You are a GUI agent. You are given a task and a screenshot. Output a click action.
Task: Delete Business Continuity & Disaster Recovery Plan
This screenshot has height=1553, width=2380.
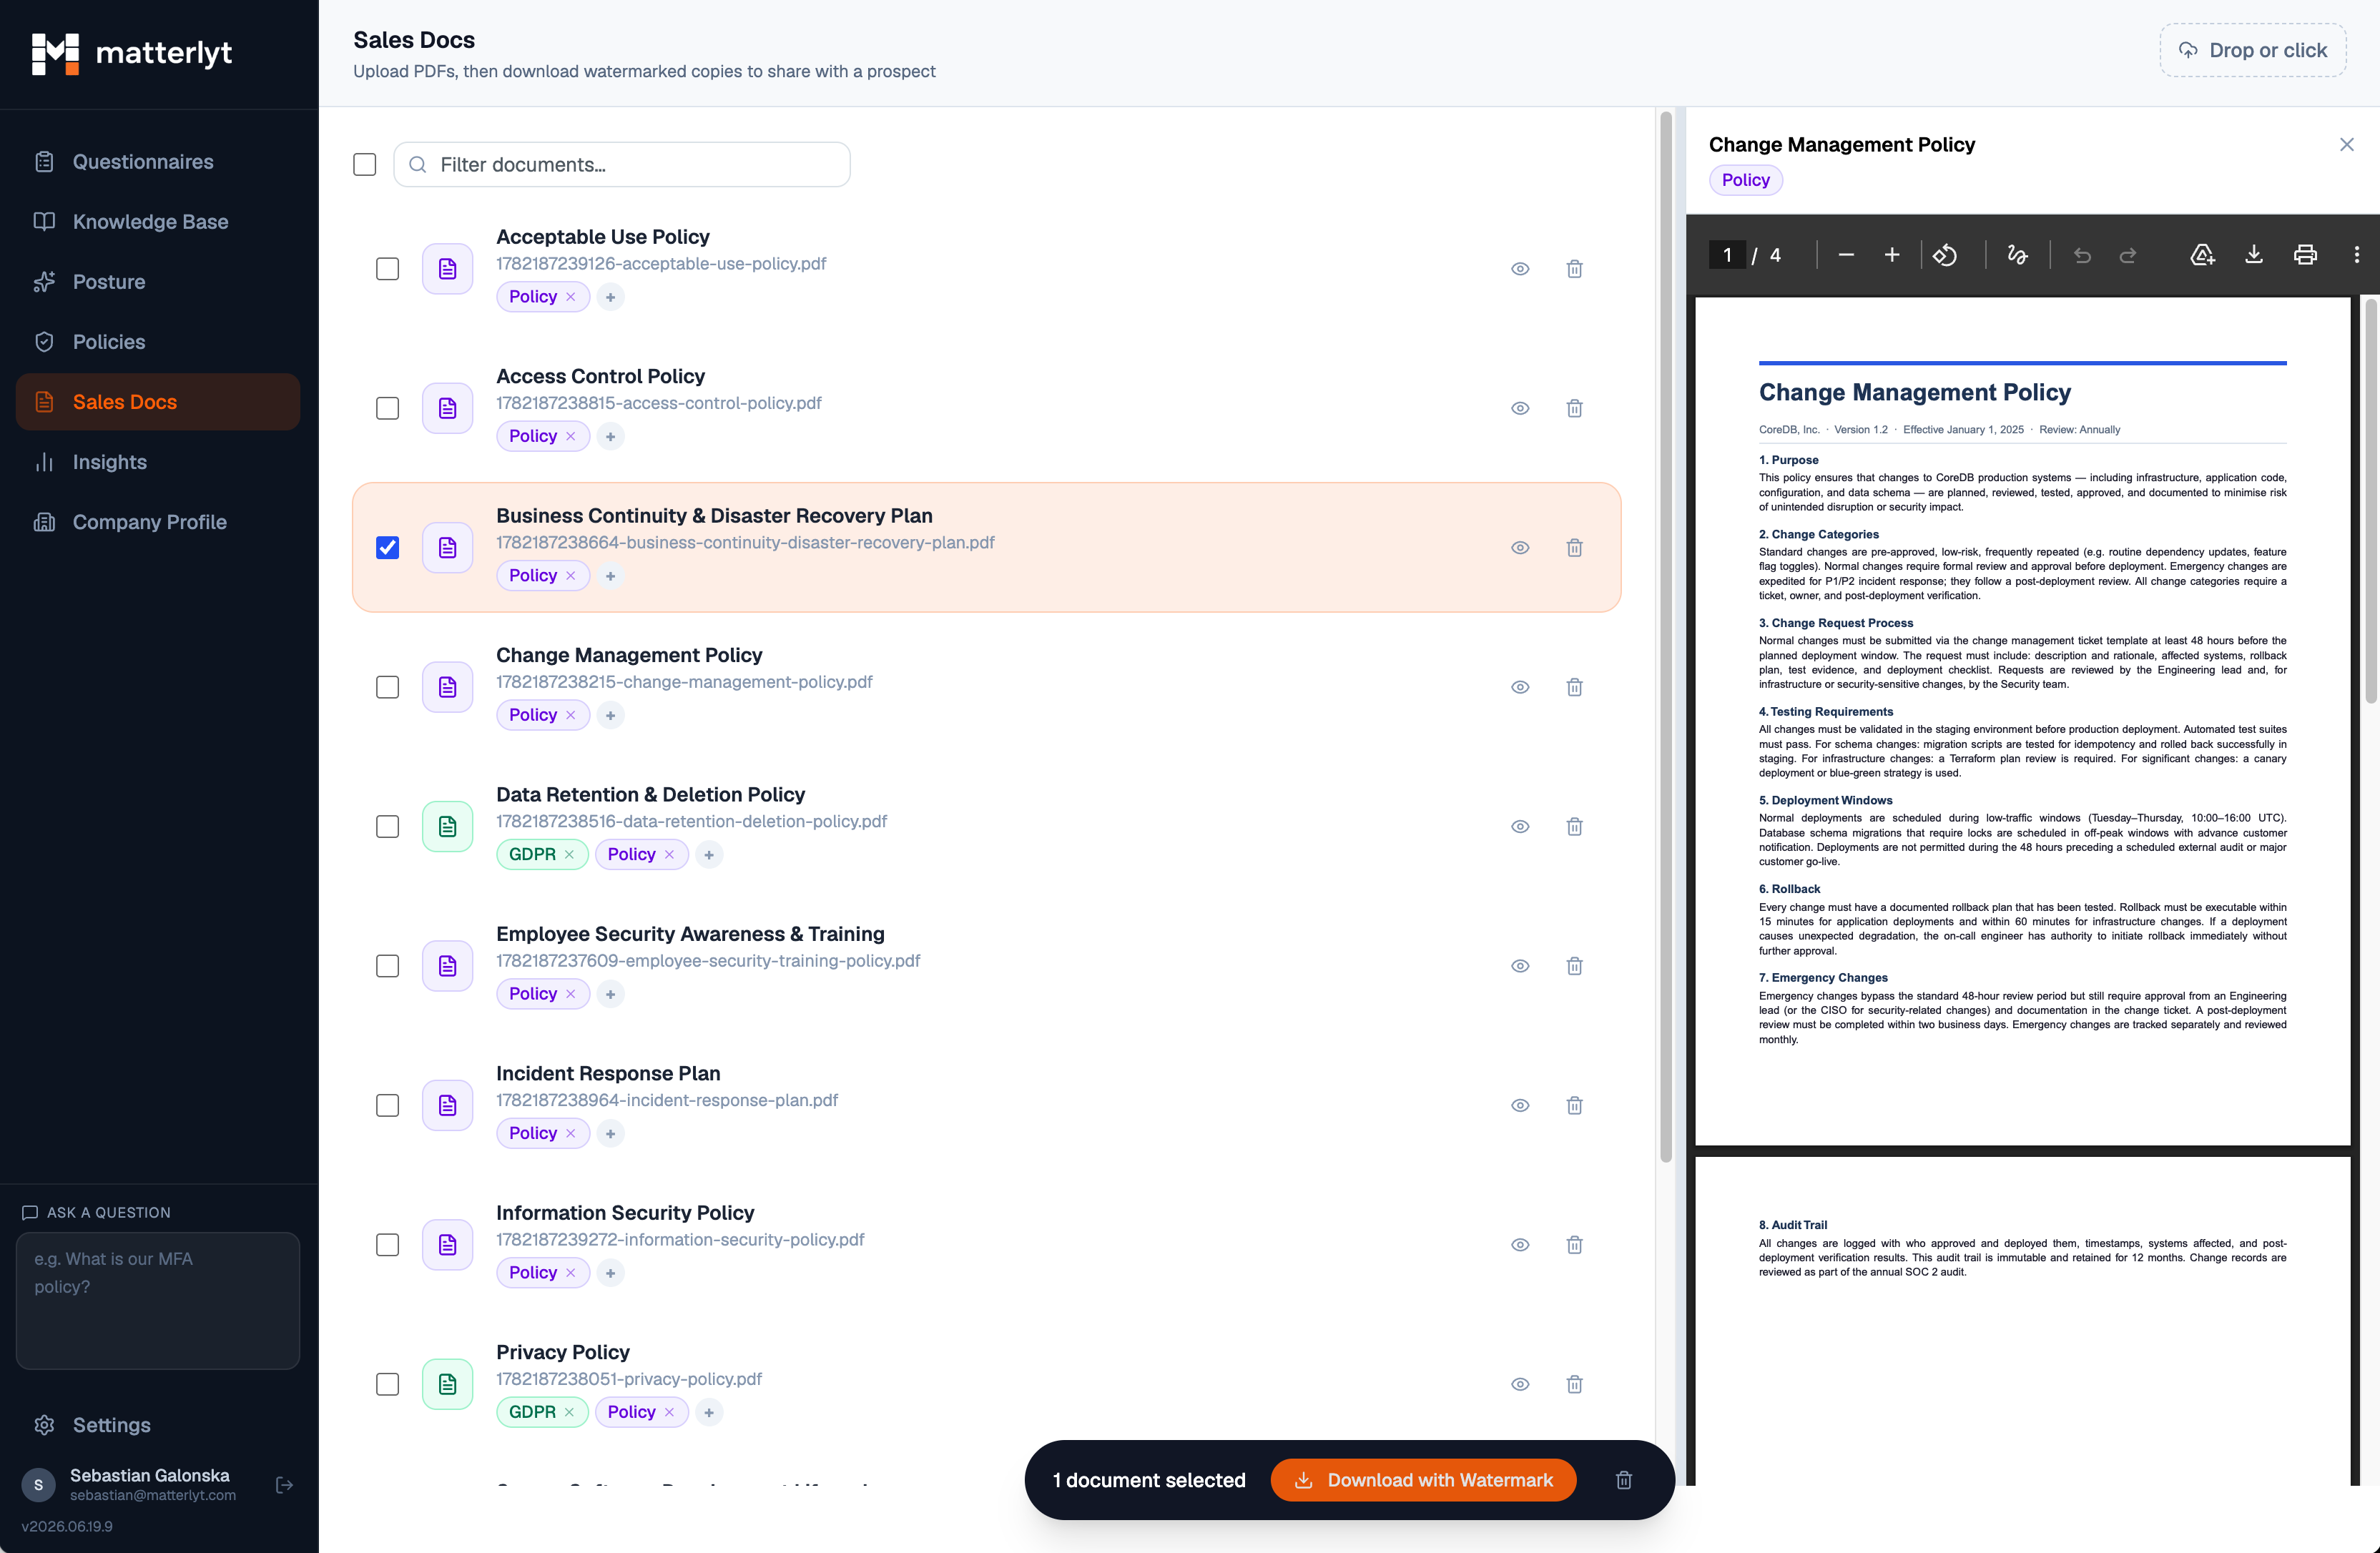[1574, 548]
